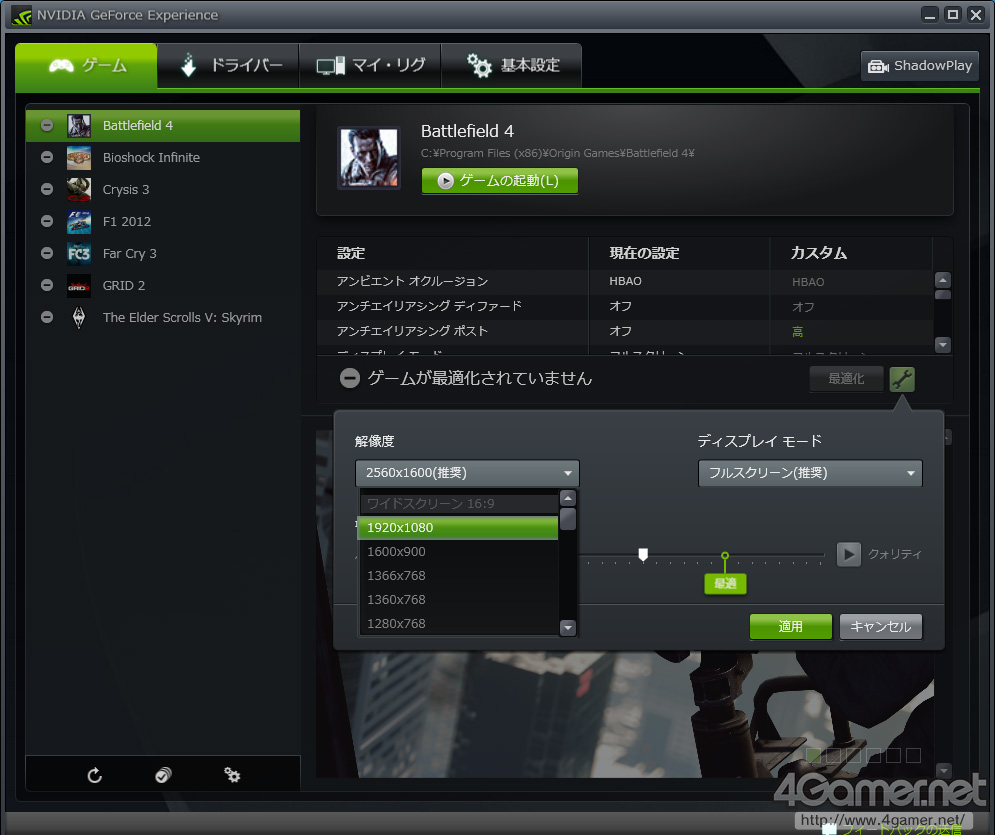
Task: Click アンビエント オクルージョン setting row
Action: coord(624,282)
